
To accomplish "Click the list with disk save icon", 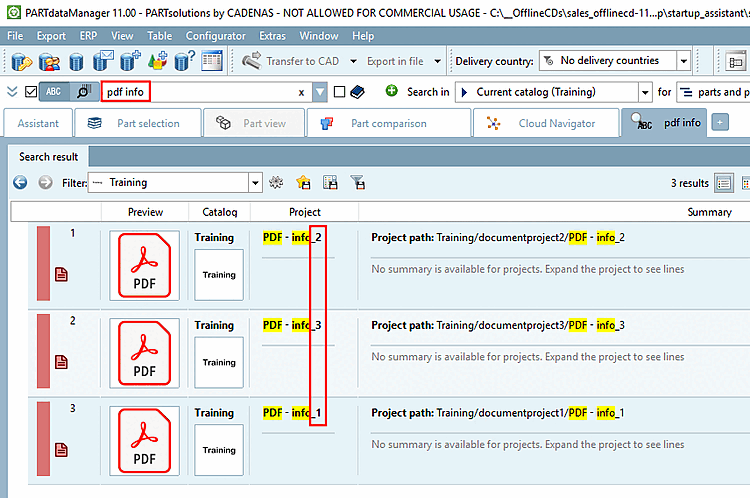I will point(331,182).
